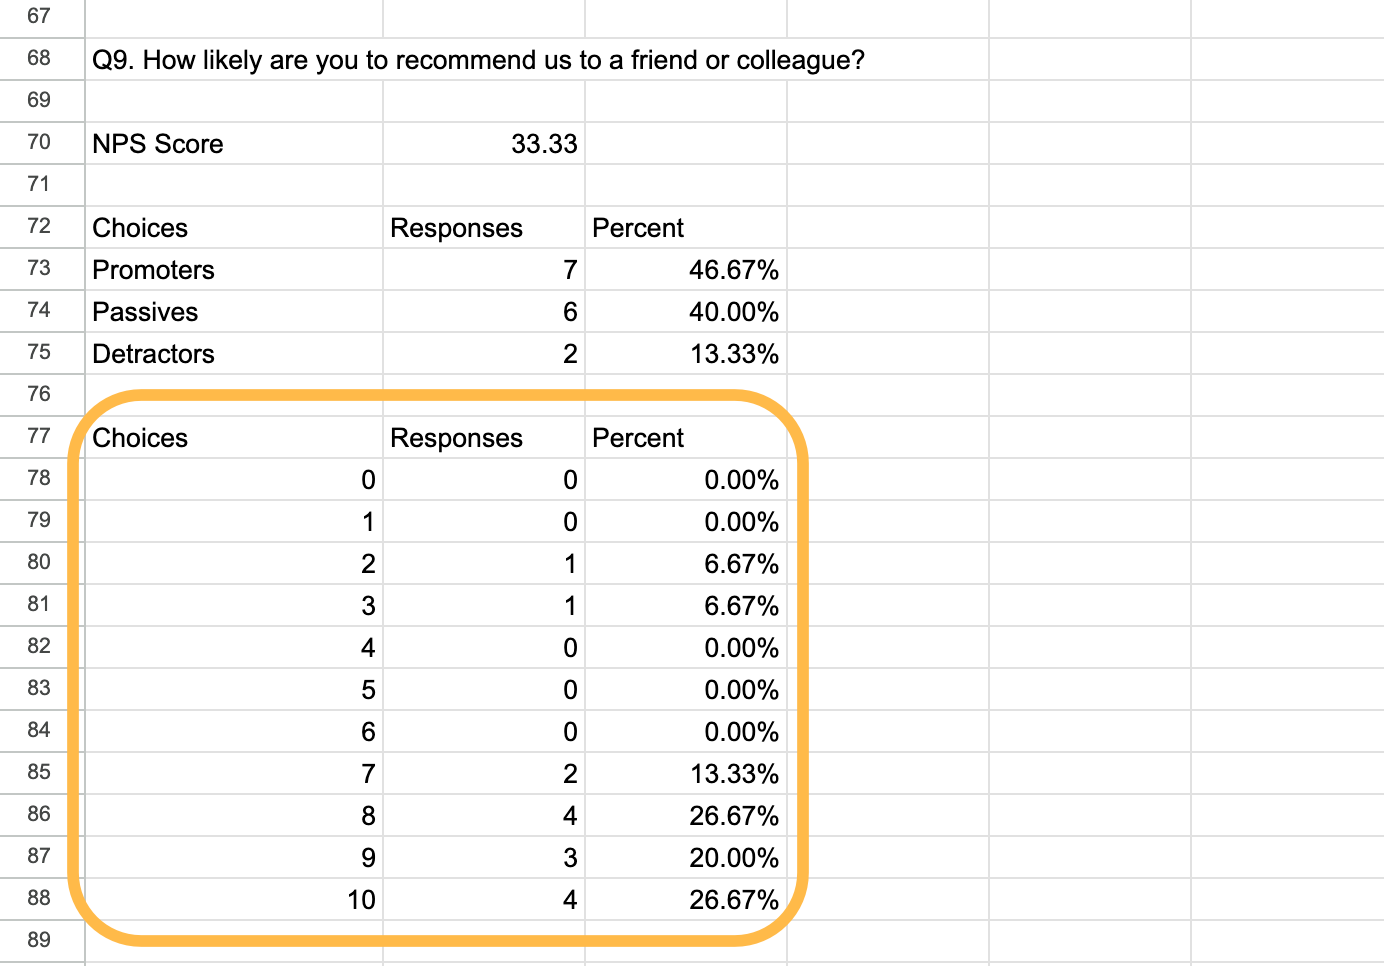Viewport: 1384px width, 966px height.
Task: Select the Q9 question title cell
Action: [x=478, y=60]
